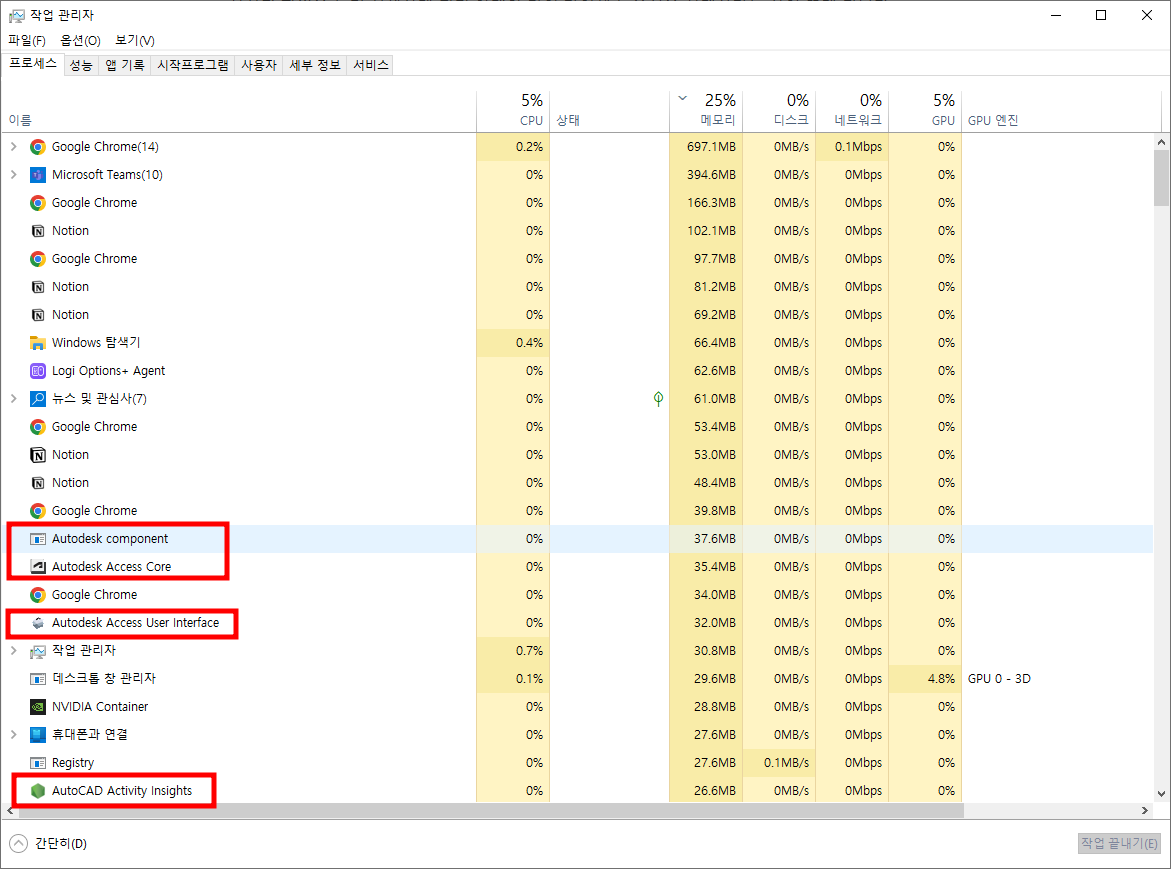1171x869 pixels.
Task: Click the NVIDIA Container icon
Action: pyautogui.click(x=37, y=707)
